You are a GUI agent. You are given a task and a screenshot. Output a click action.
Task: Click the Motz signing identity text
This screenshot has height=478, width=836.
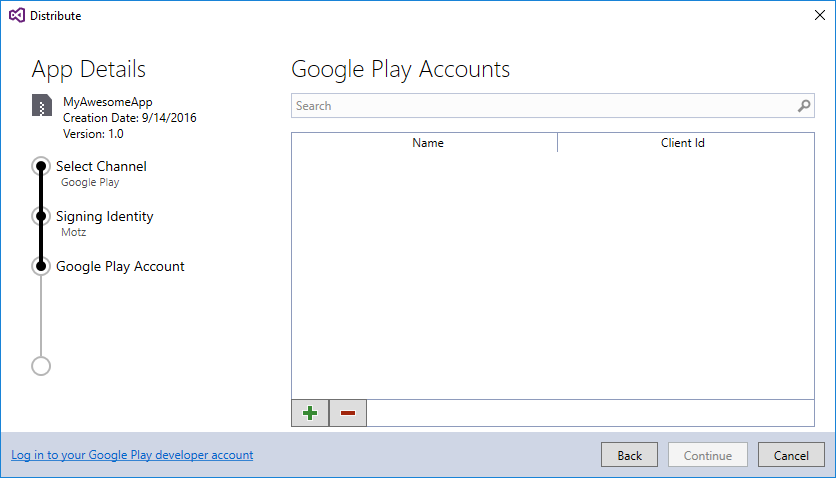click(x=74, y=232)
